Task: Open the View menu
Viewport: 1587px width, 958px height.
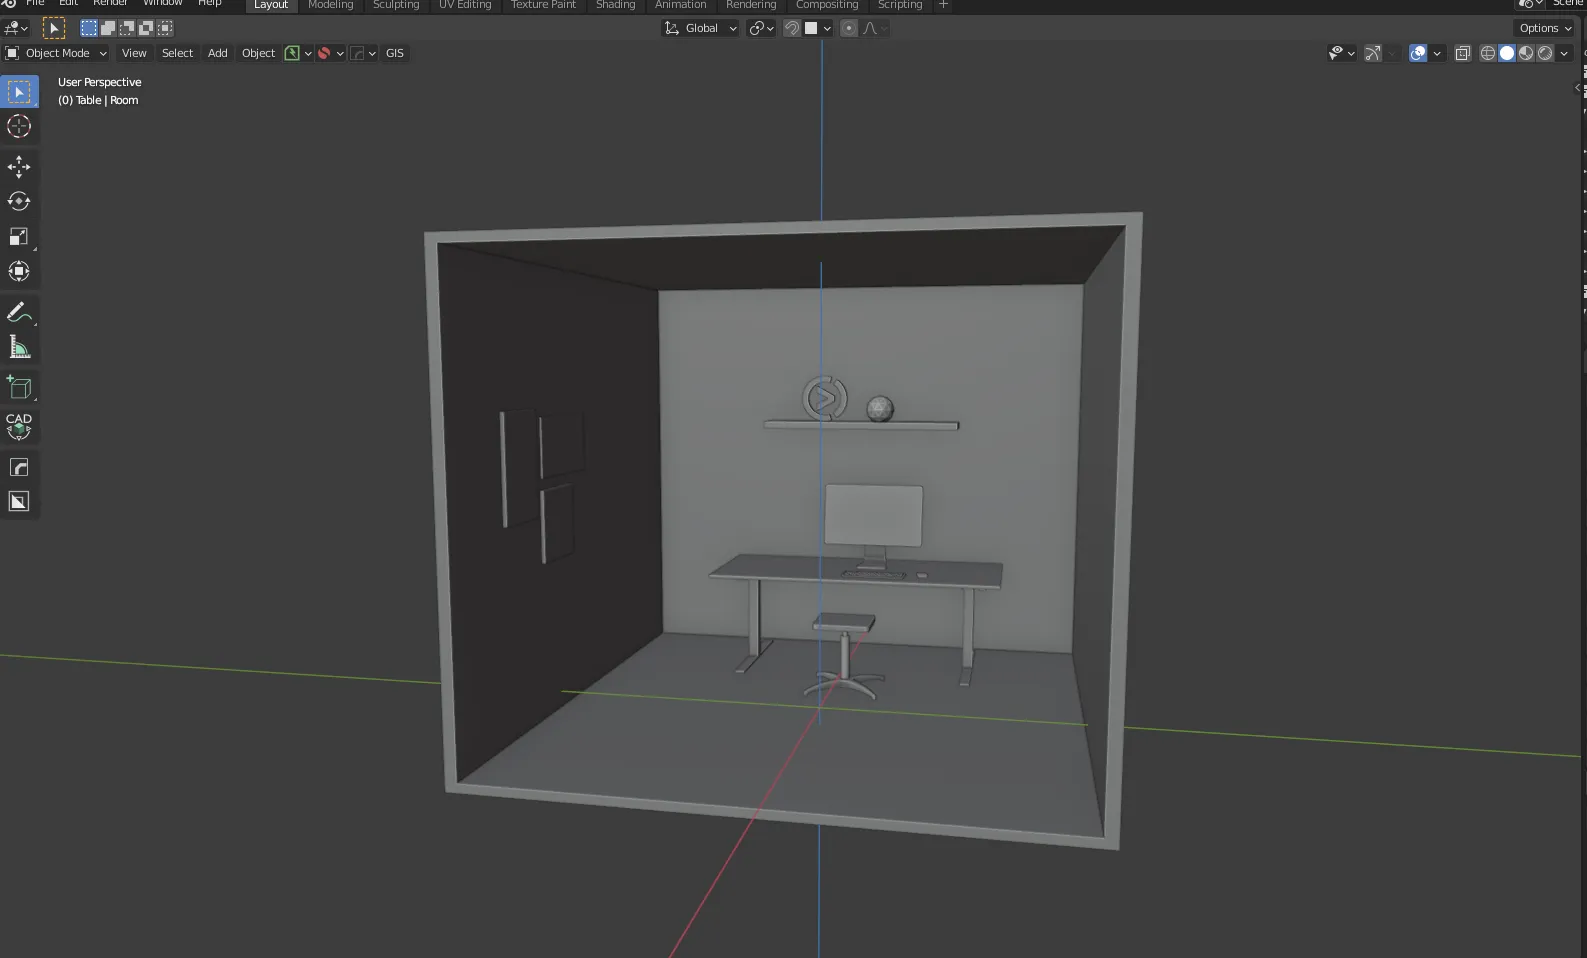Action: coord(134,53)
